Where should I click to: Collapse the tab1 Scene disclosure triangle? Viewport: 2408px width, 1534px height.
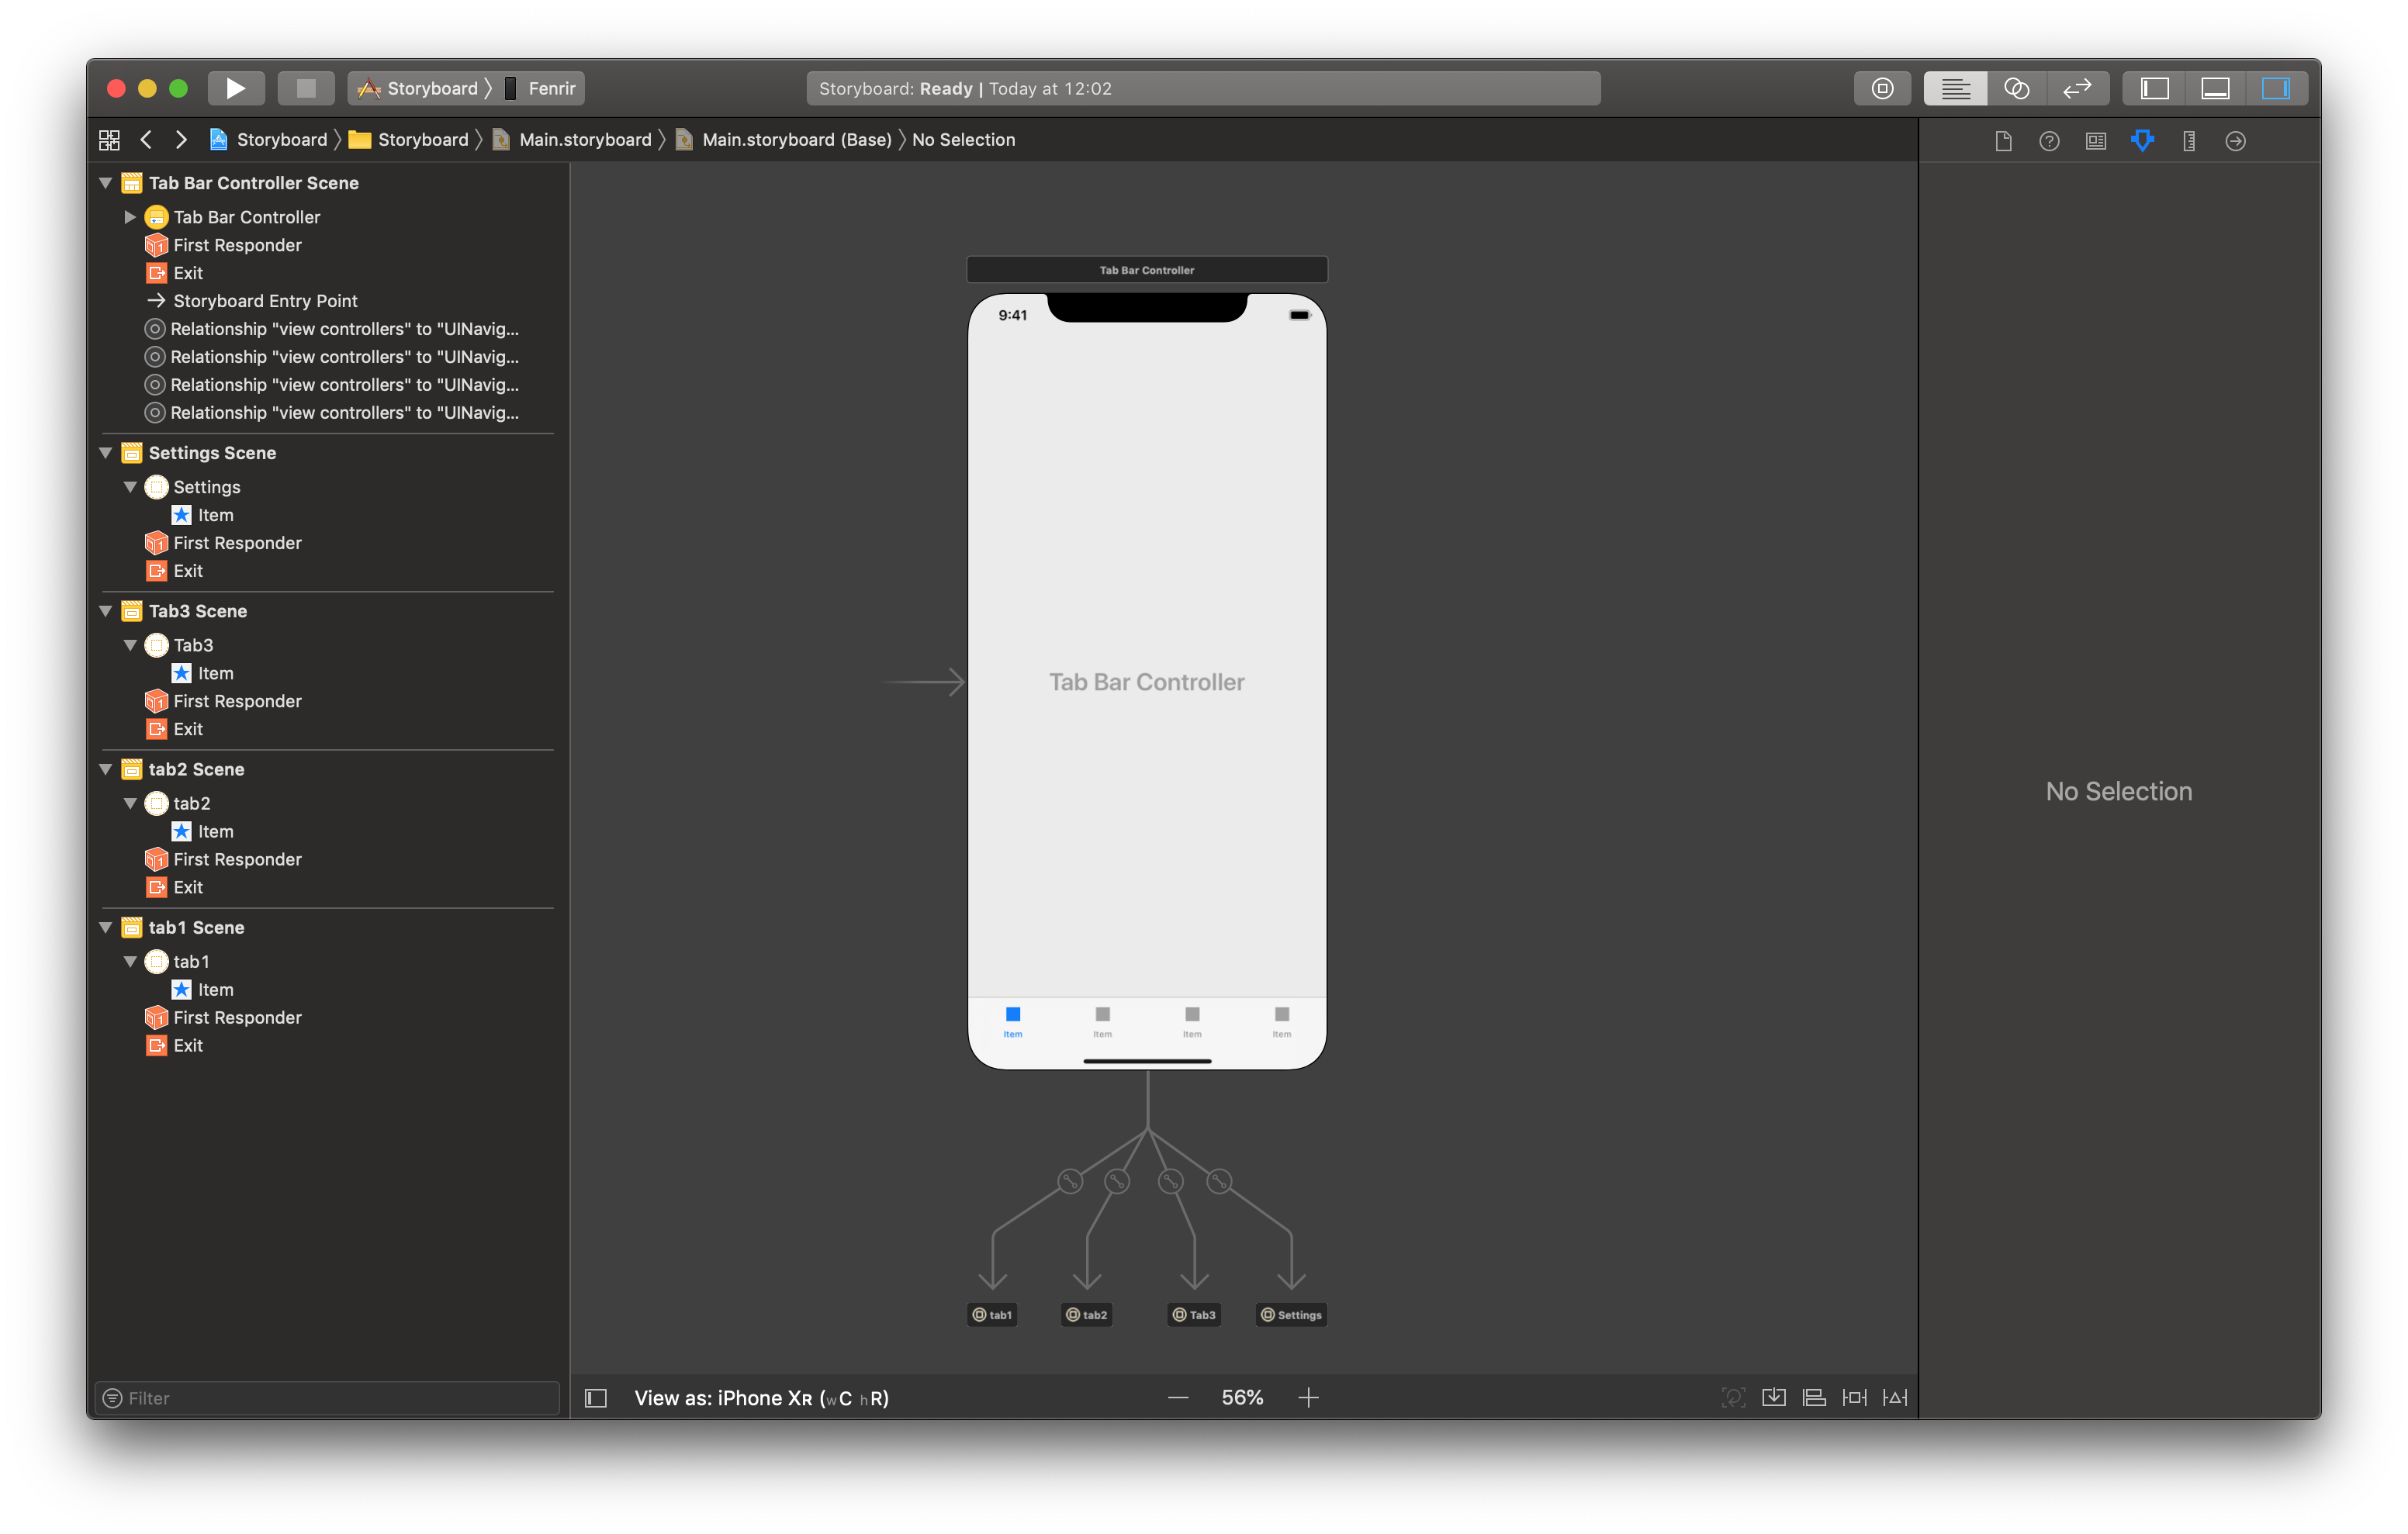(106, 927)
